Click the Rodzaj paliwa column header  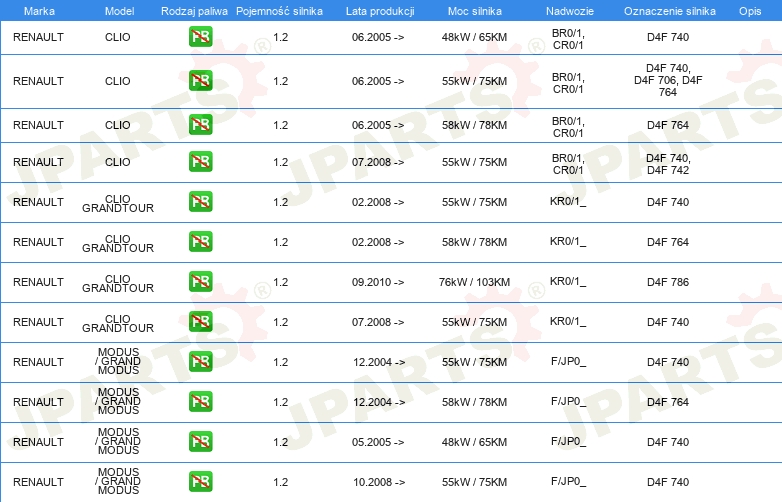(x=194, y=9)
